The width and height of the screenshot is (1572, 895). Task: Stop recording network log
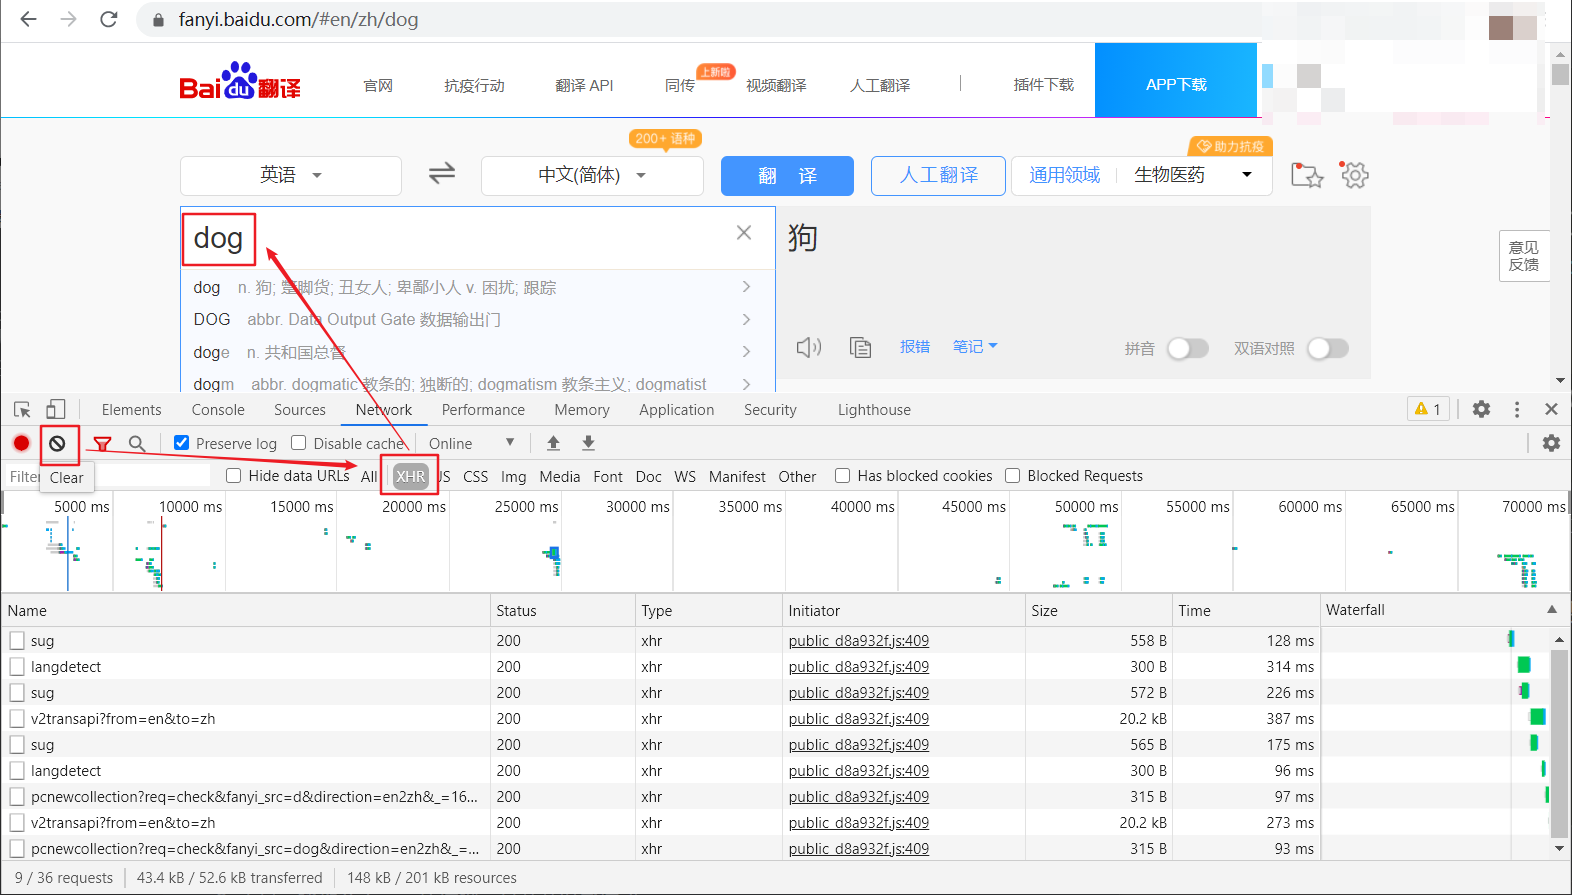21,443
